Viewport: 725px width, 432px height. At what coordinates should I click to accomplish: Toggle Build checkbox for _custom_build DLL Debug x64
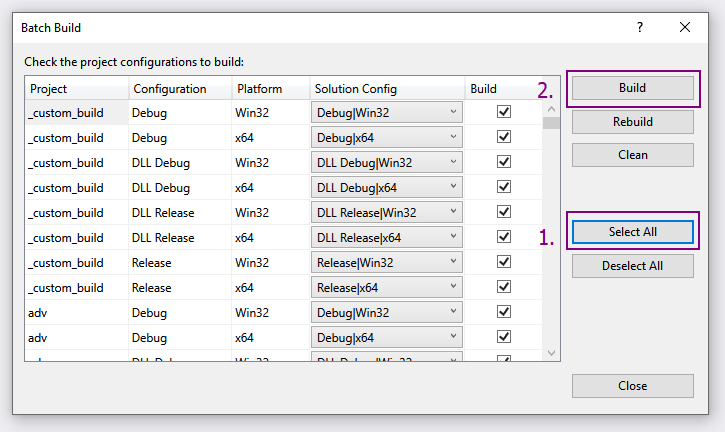pos(504,188)
